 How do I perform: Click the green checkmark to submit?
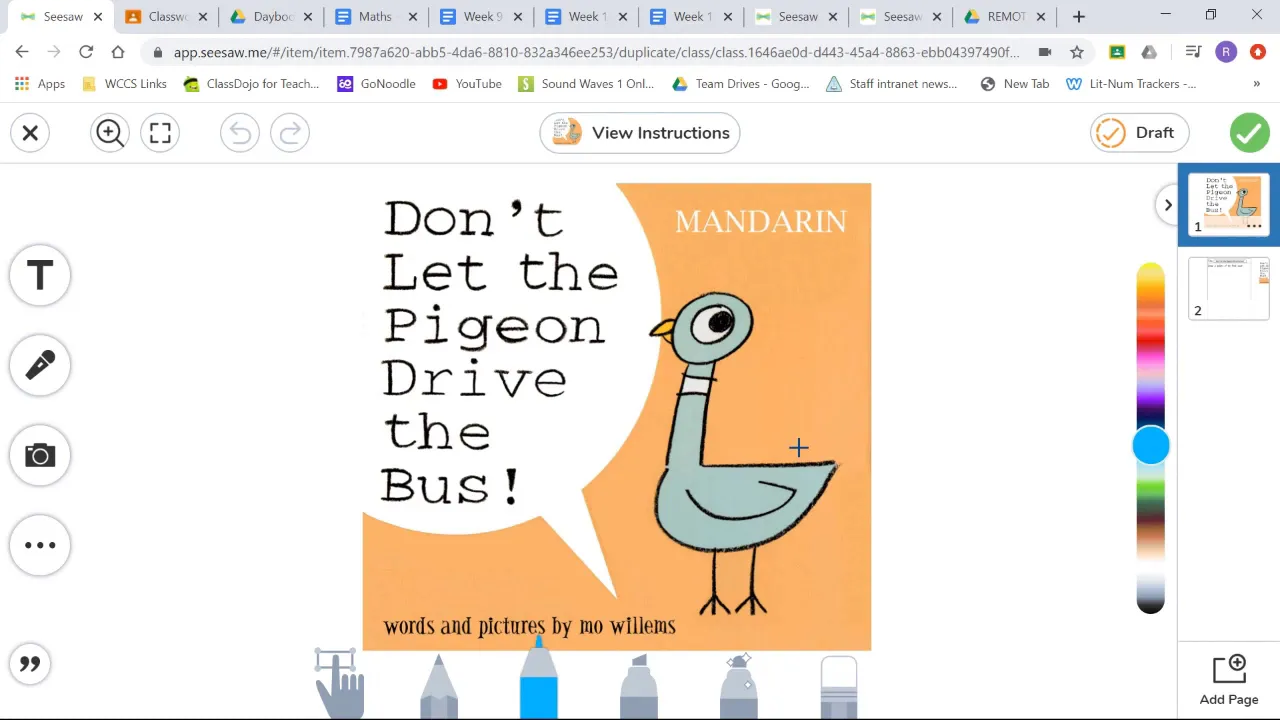pos(1249,133)
